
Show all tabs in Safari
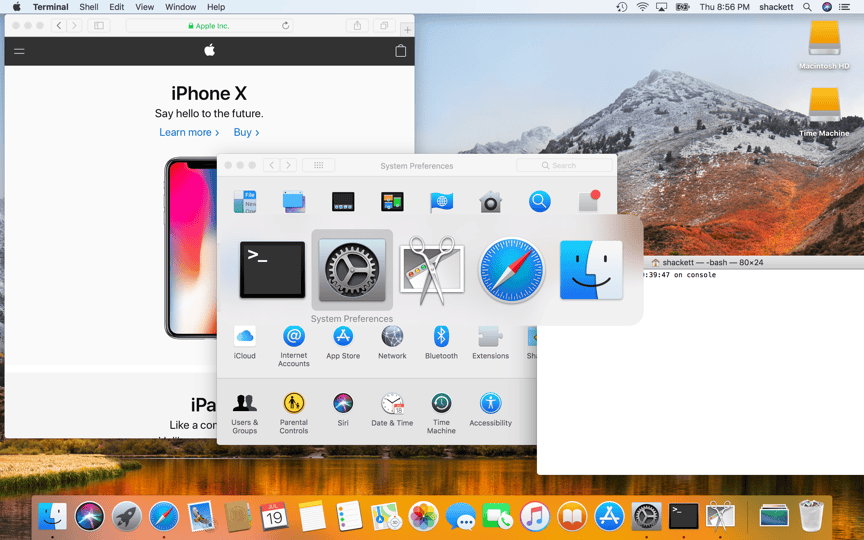pyautogui.click(x=384, y=25)
